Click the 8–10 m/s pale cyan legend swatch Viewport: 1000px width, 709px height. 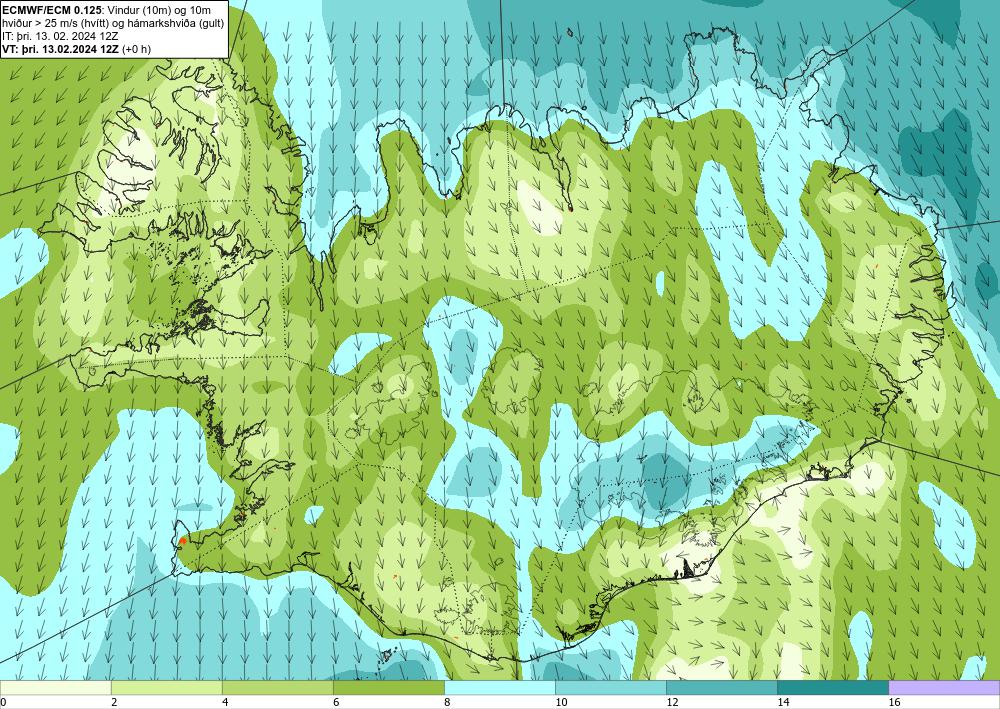500,687
